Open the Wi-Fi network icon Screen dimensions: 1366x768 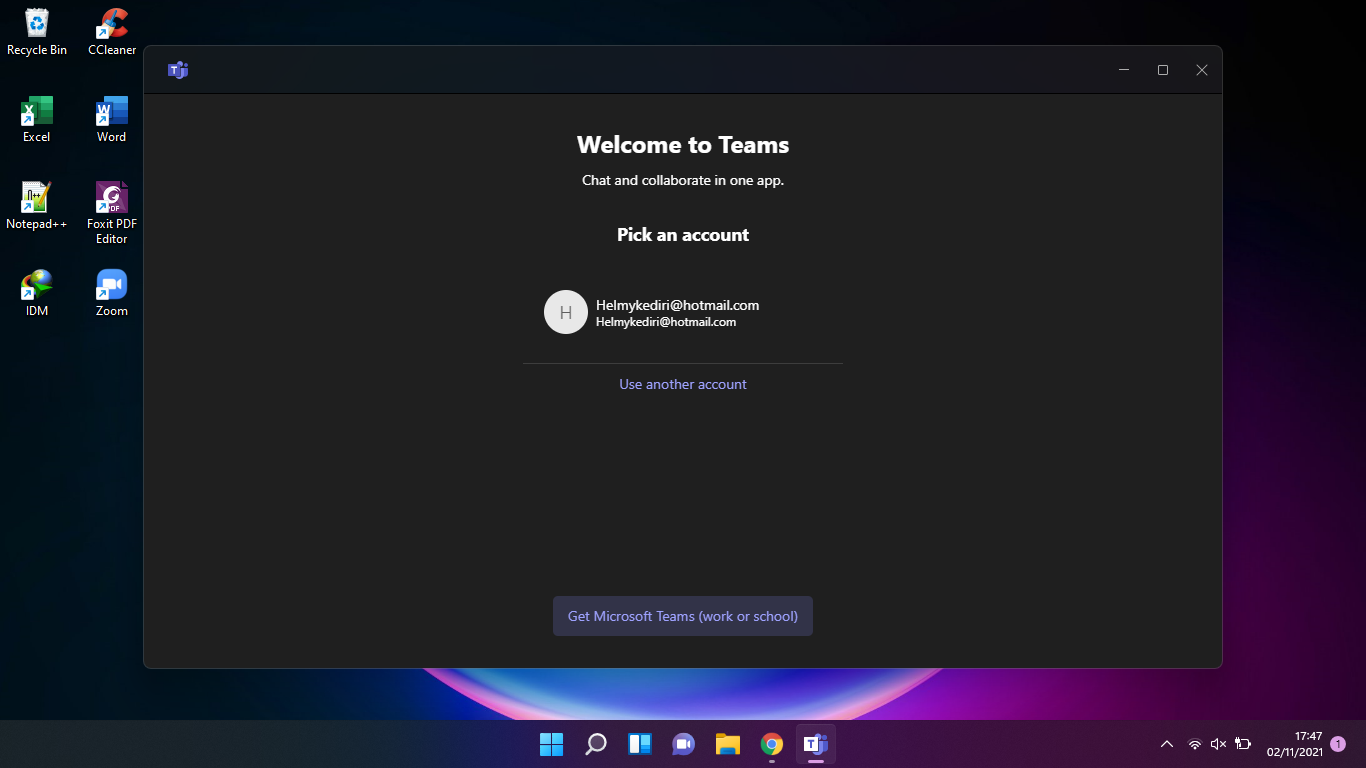(x=1195, y=744)
